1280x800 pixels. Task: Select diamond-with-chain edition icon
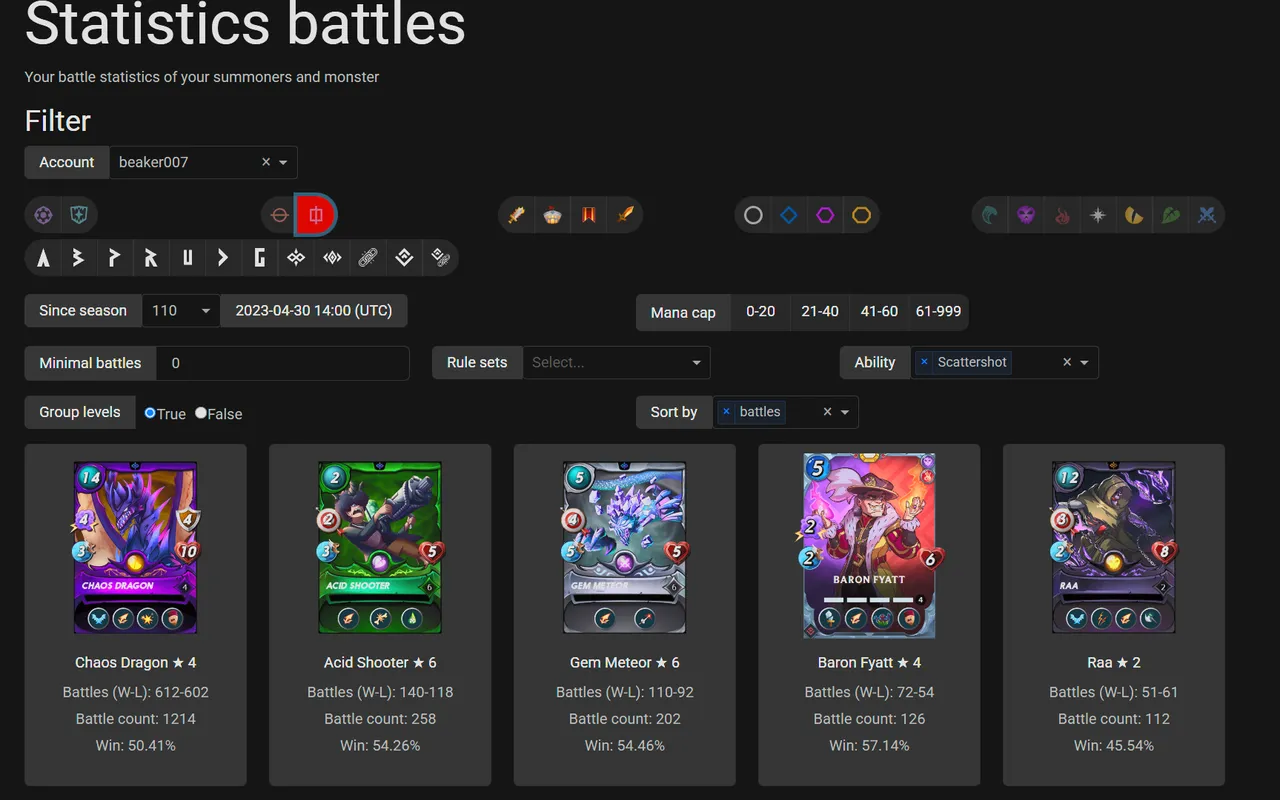(x=440, y=258)
